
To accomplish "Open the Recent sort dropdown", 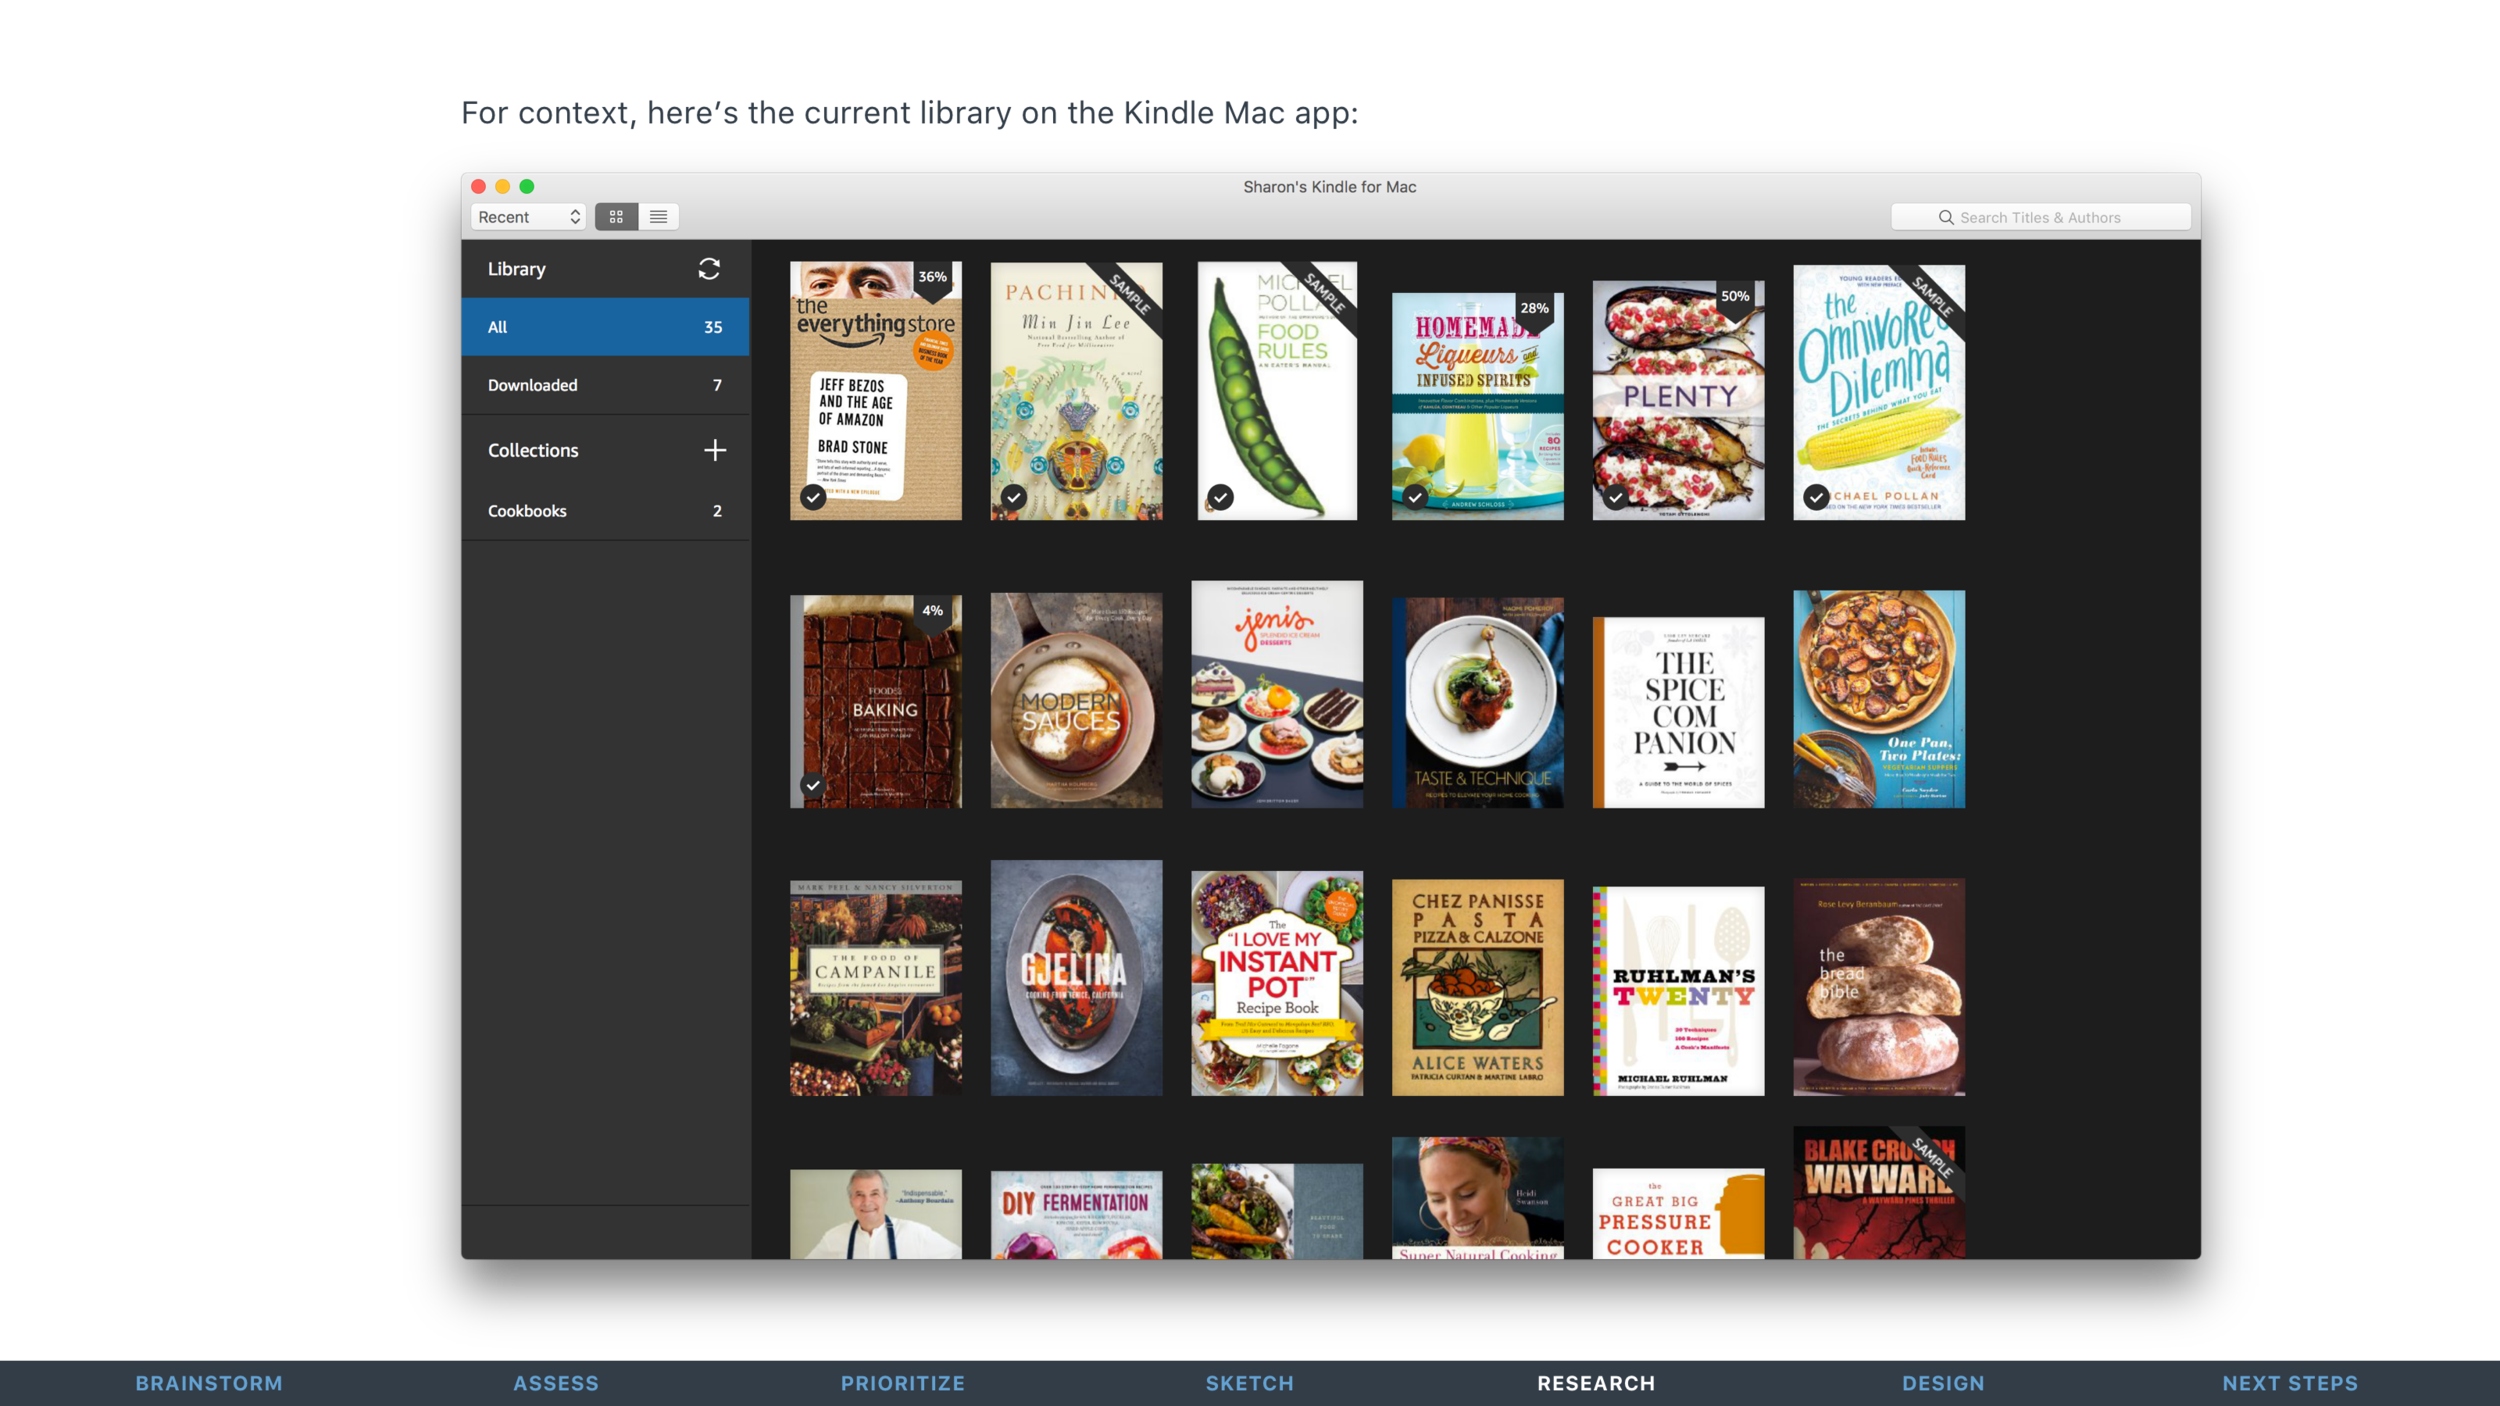I will click(x=528, y=217).
